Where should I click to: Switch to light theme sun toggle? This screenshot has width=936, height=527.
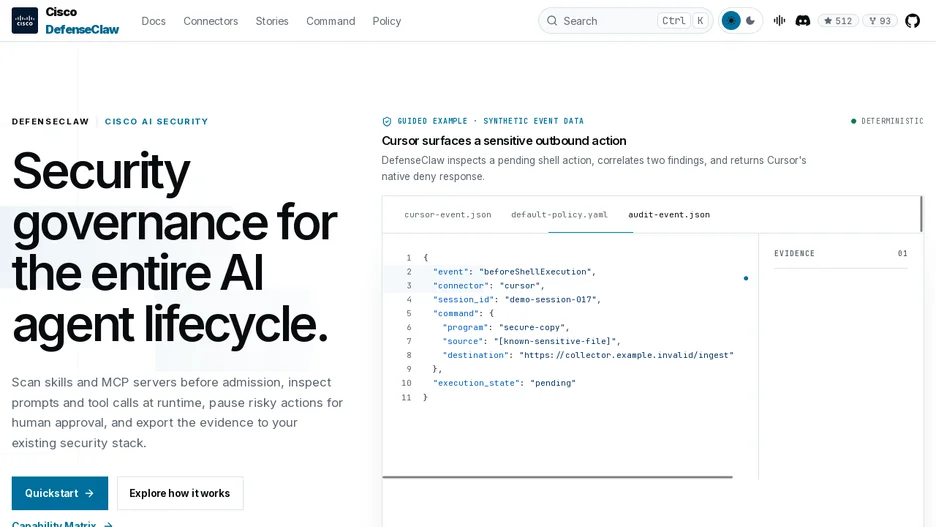731,21
